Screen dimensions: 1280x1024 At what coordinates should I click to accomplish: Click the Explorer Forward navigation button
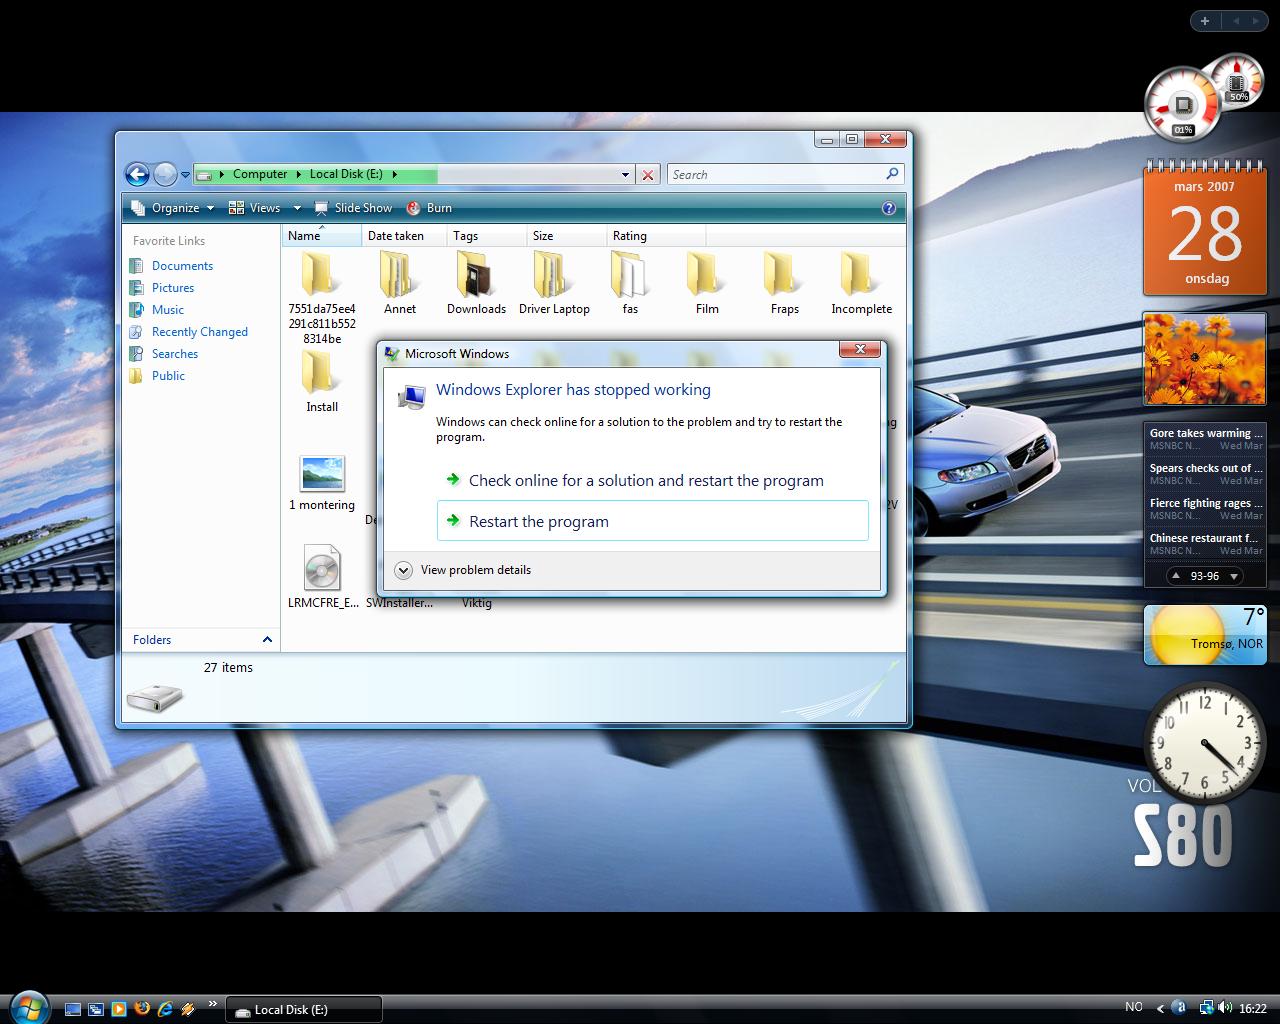click(165, 174)
